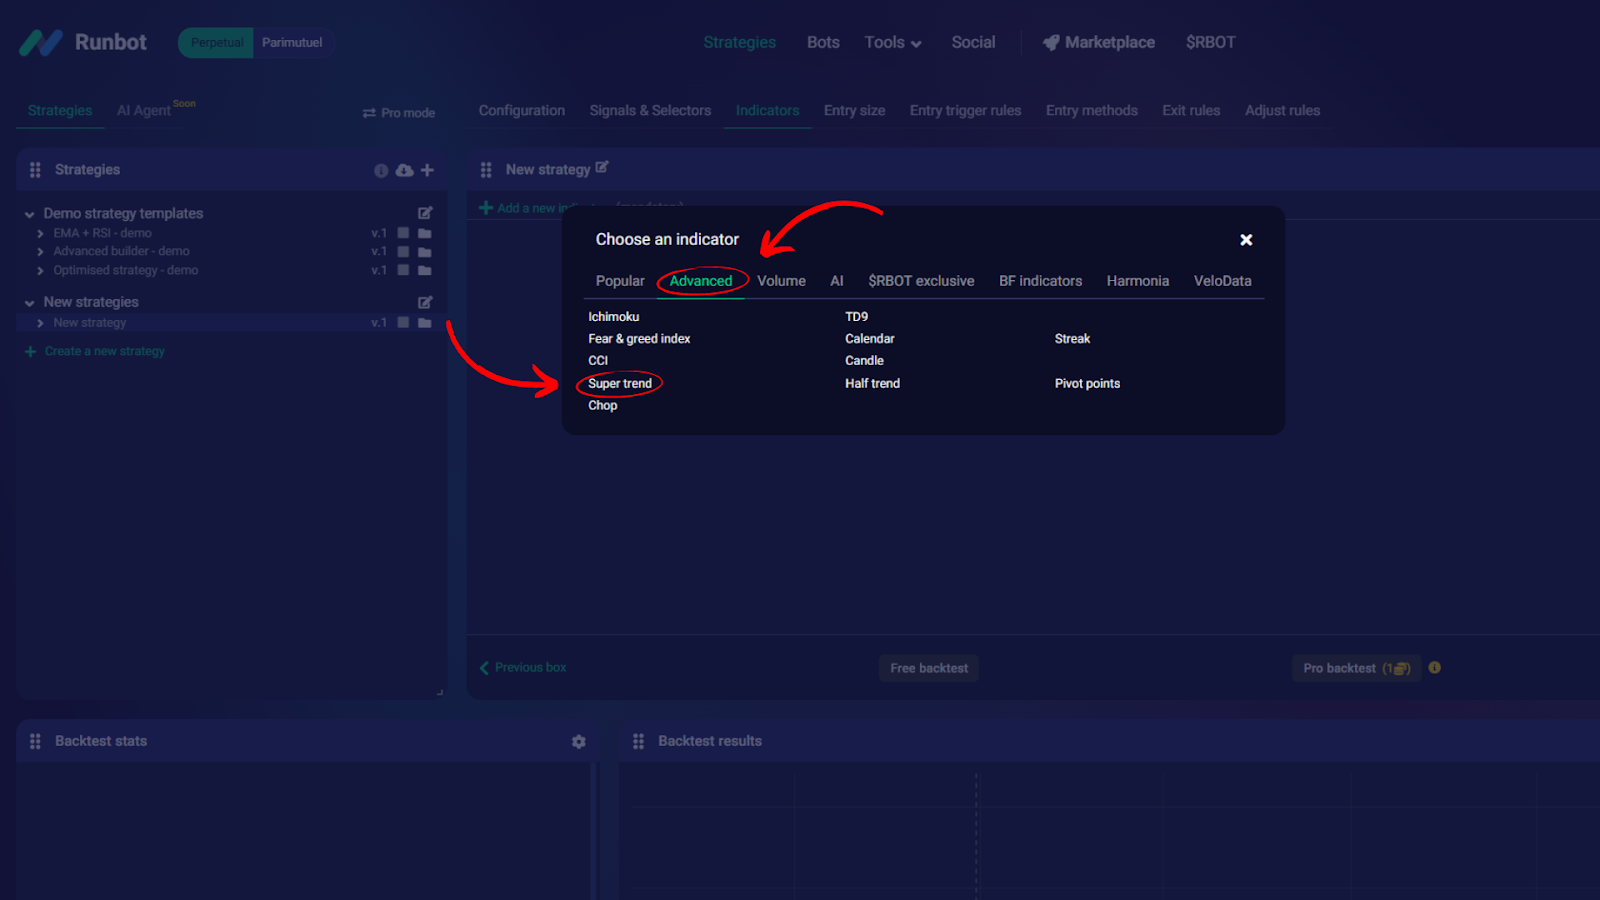Viewport: 1600px width, 900px height.
Task: Select the AI indicator tab
Action: tap(837, 281)
